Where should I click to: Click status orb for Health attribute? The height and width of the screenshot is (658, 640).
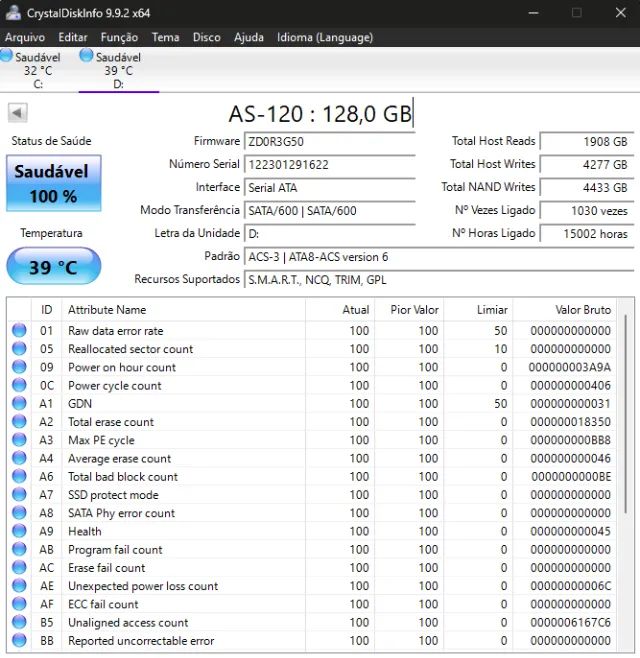point(19,531)
